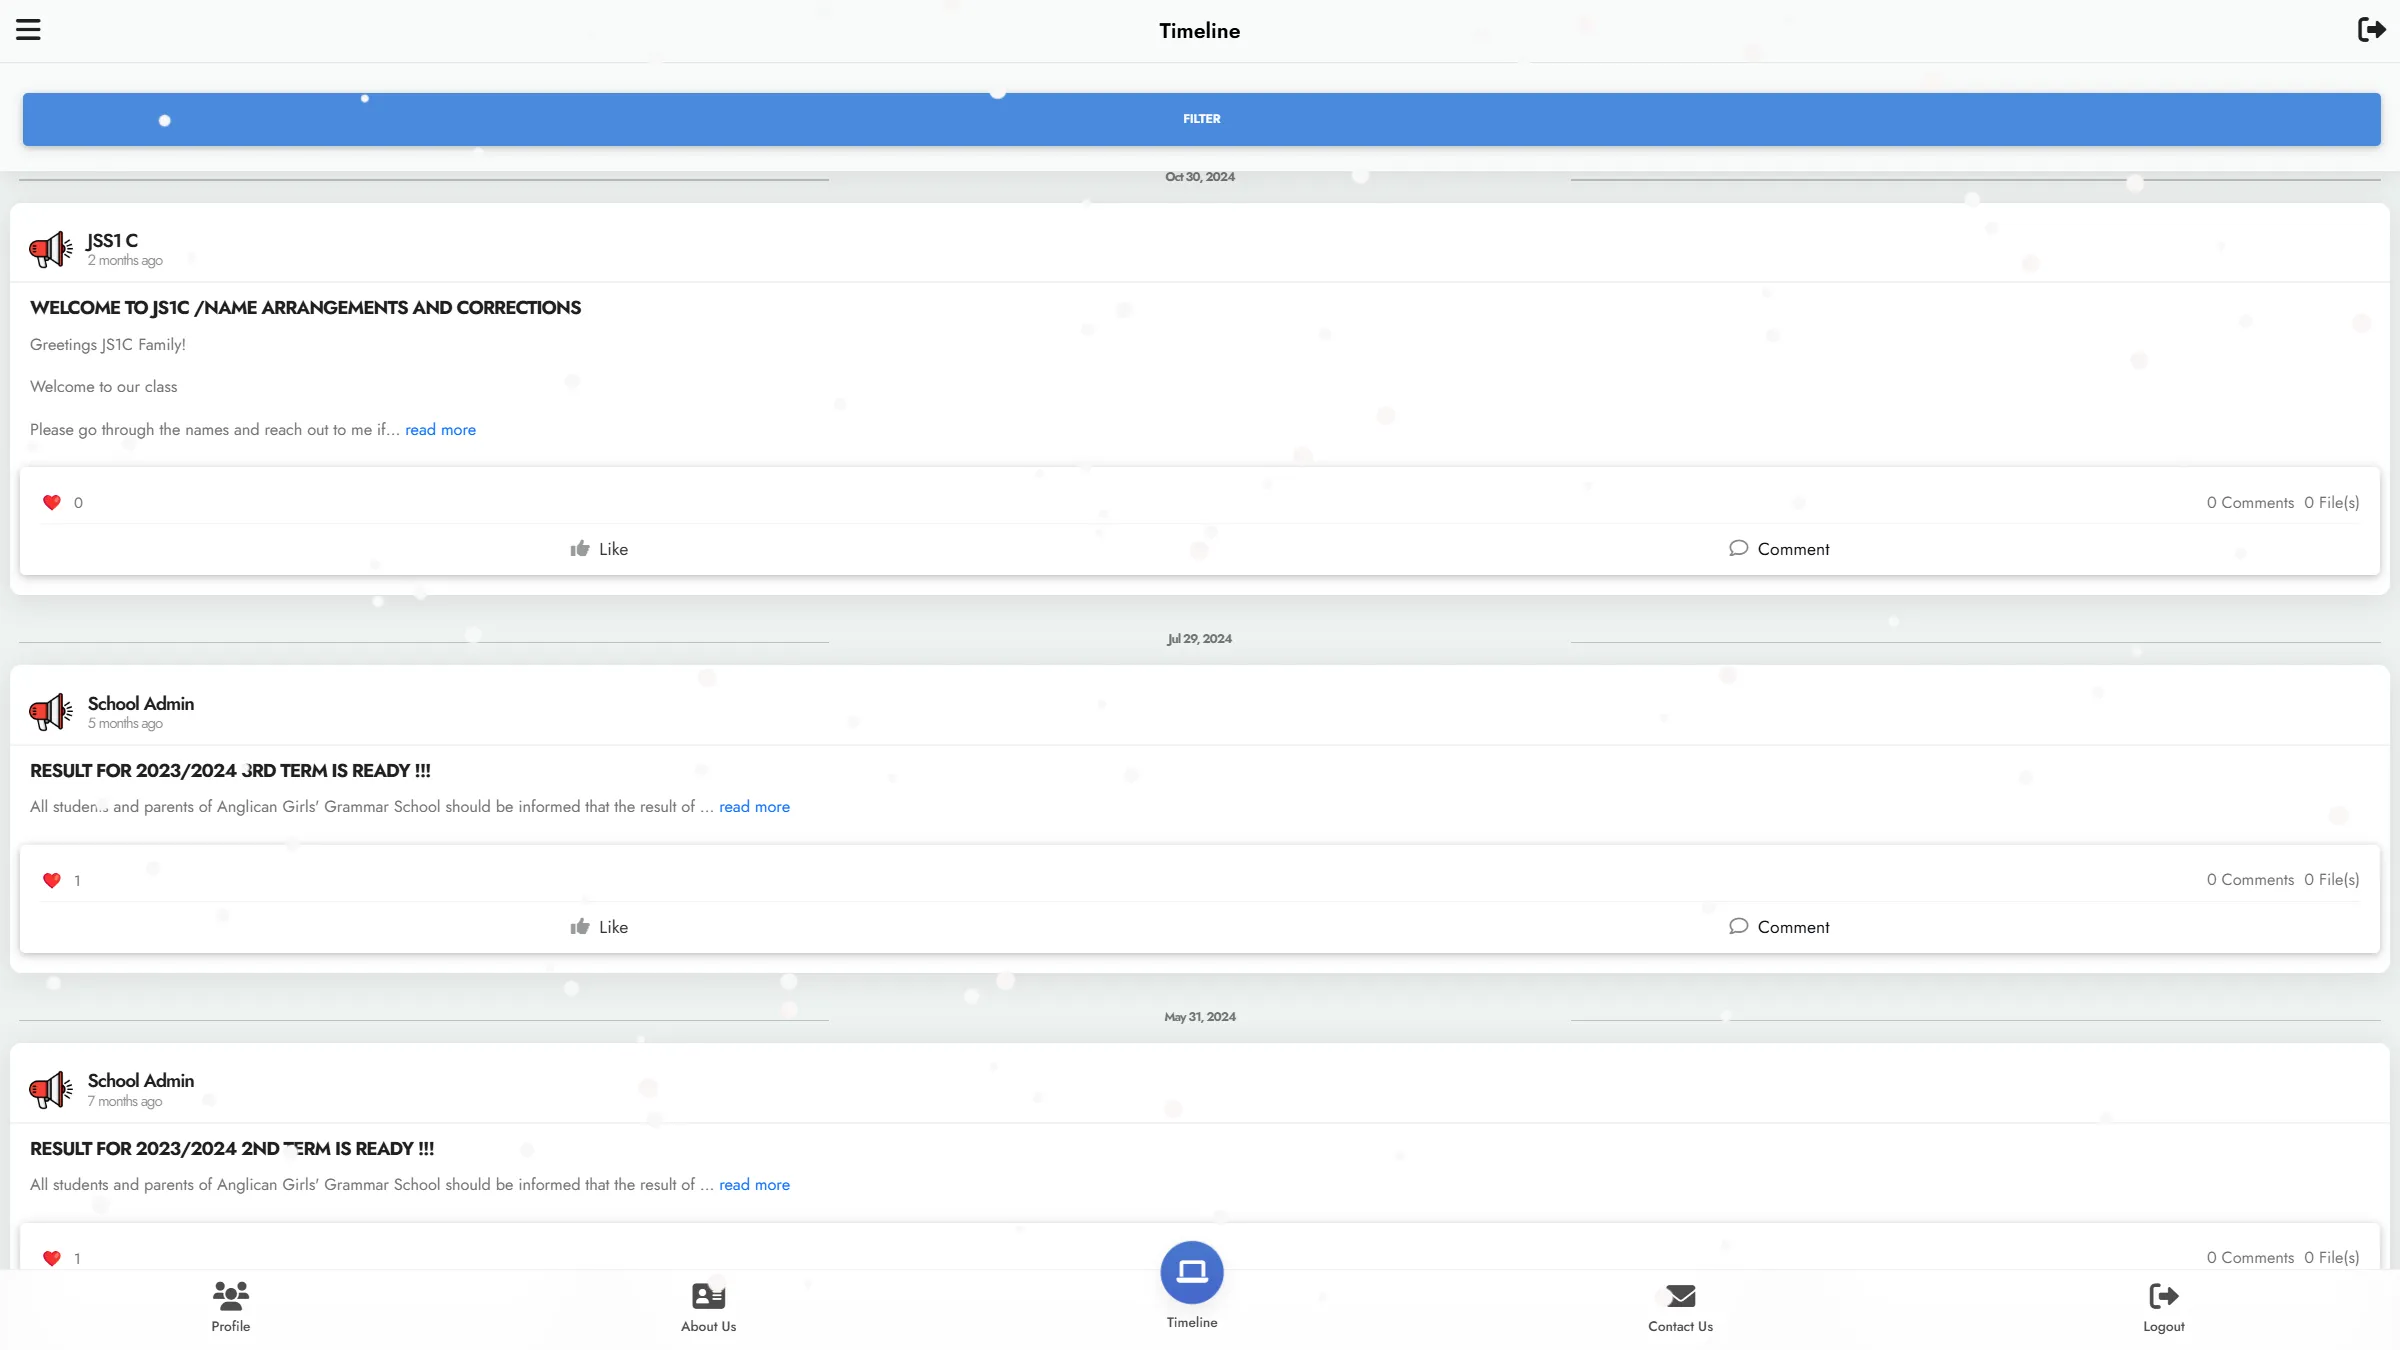
Task: Click Logout in the bottom bar
Action: point(2164,1307)
